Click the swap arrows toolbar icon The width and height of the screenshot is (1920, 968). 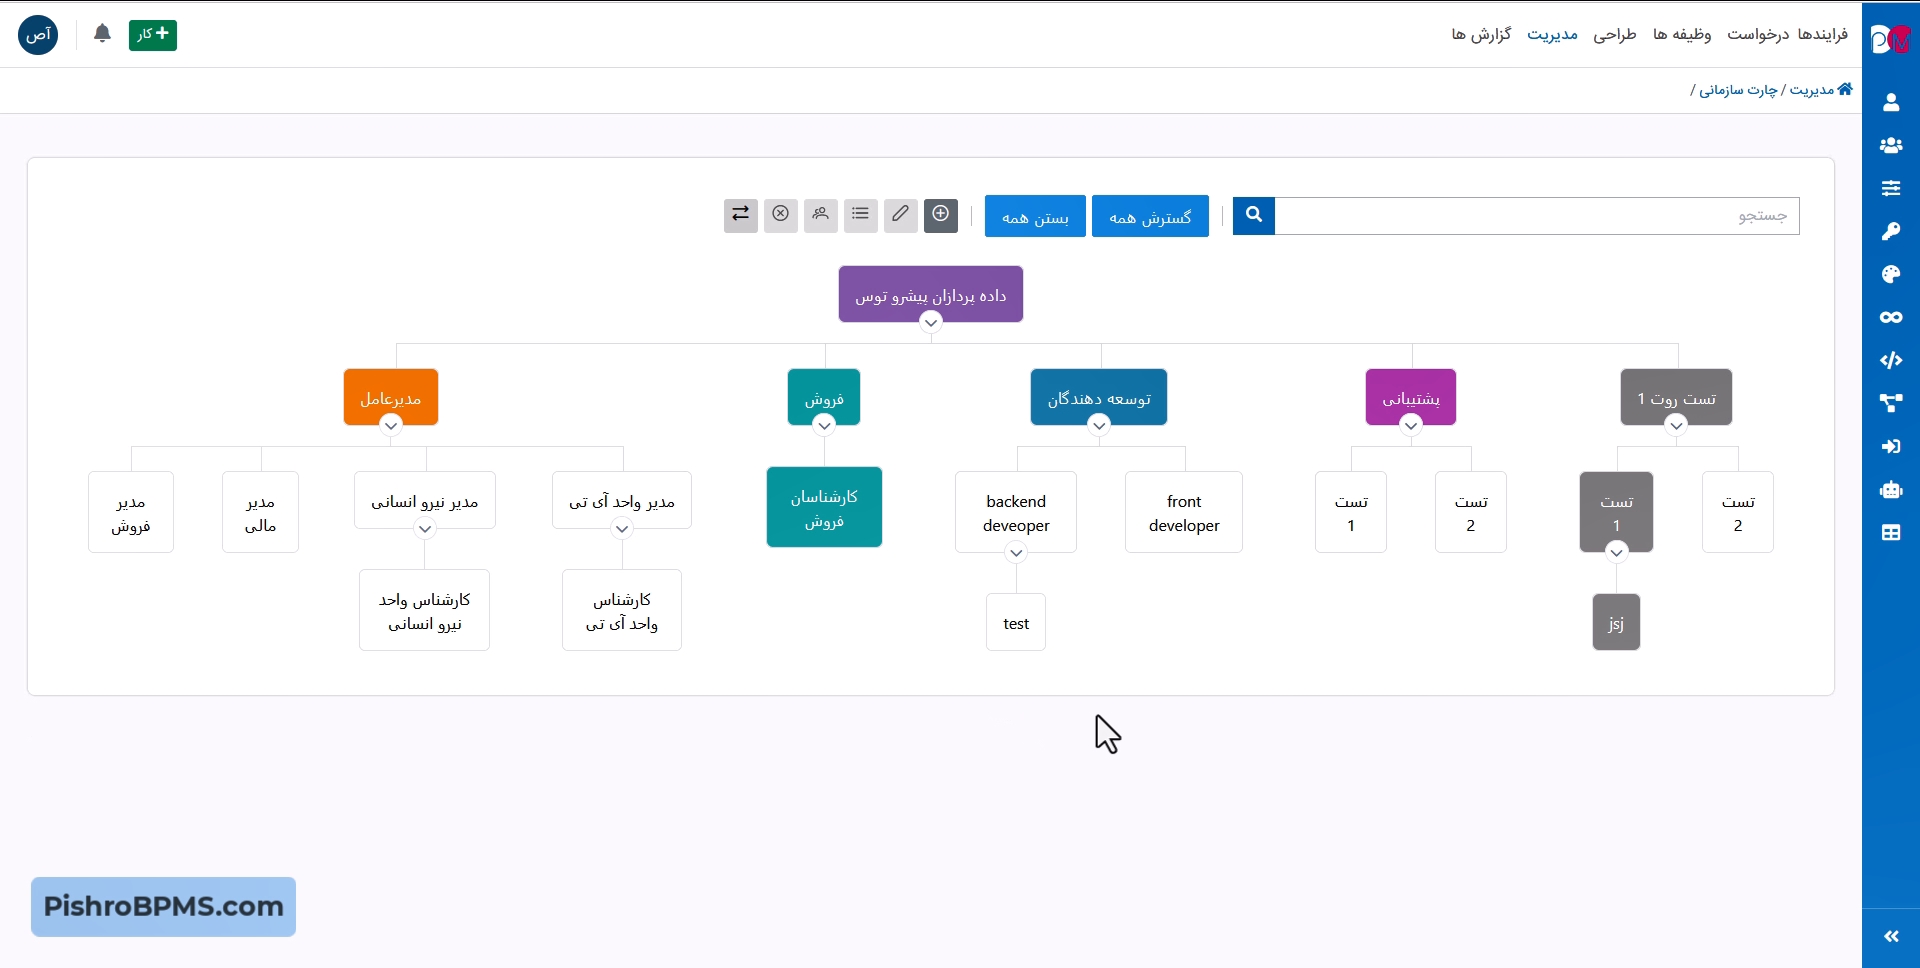pos(740,215)
